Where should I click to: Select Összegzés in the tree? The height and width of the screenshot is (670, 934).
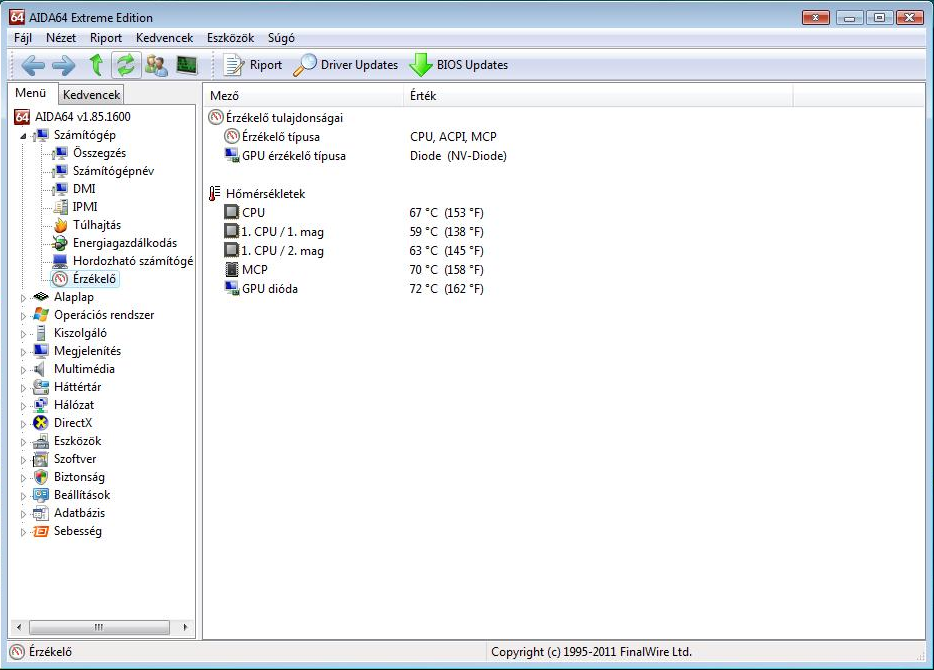(x=99, y=153)
